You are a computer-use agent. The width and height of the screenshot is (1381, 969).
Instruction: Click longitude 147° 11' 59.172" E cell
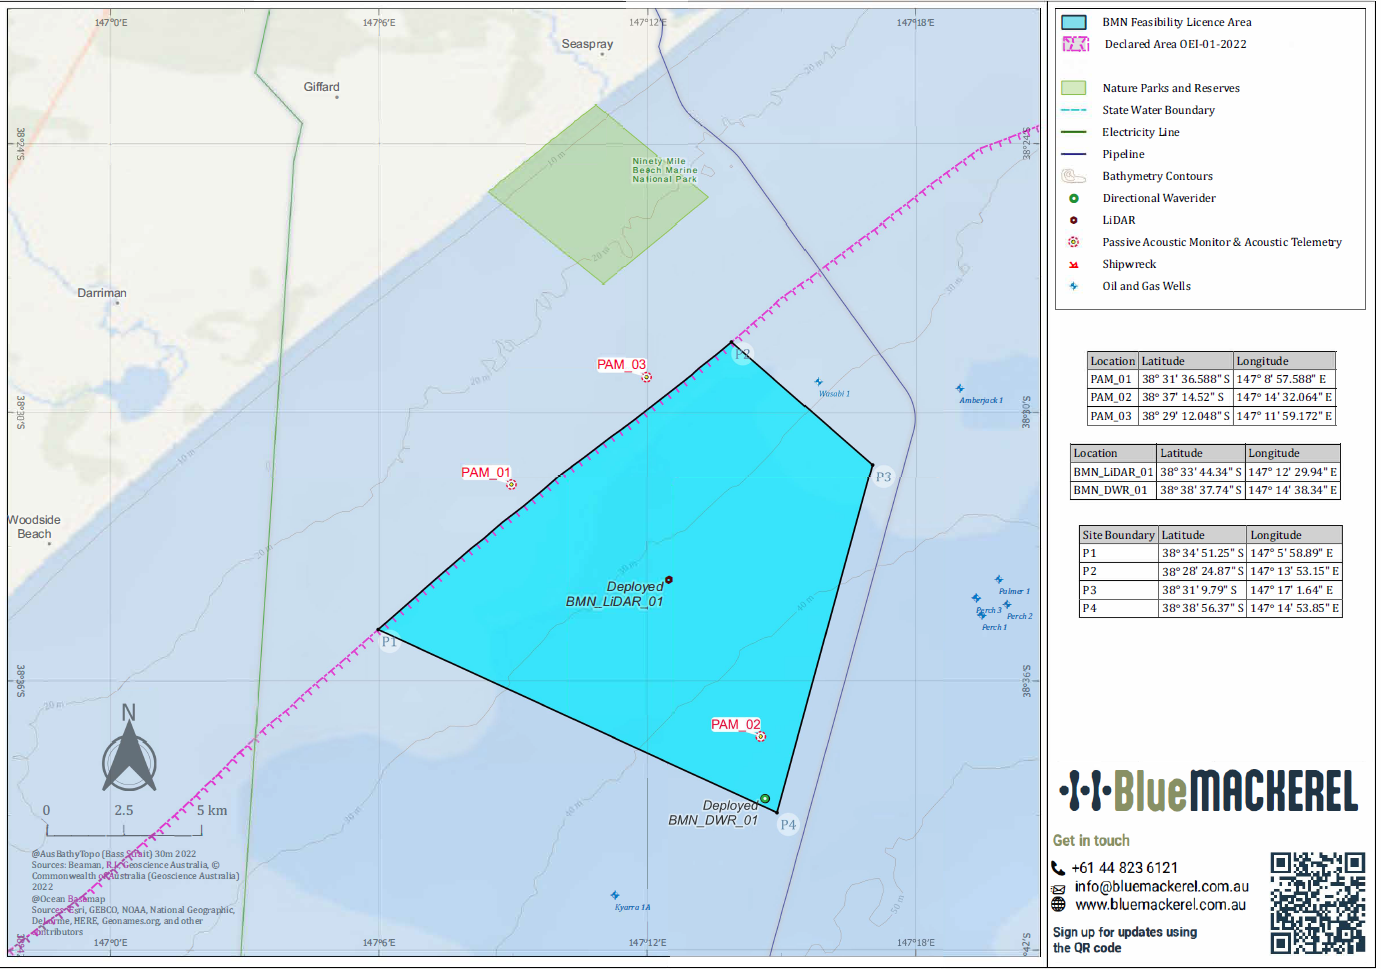click(1285, 416)
